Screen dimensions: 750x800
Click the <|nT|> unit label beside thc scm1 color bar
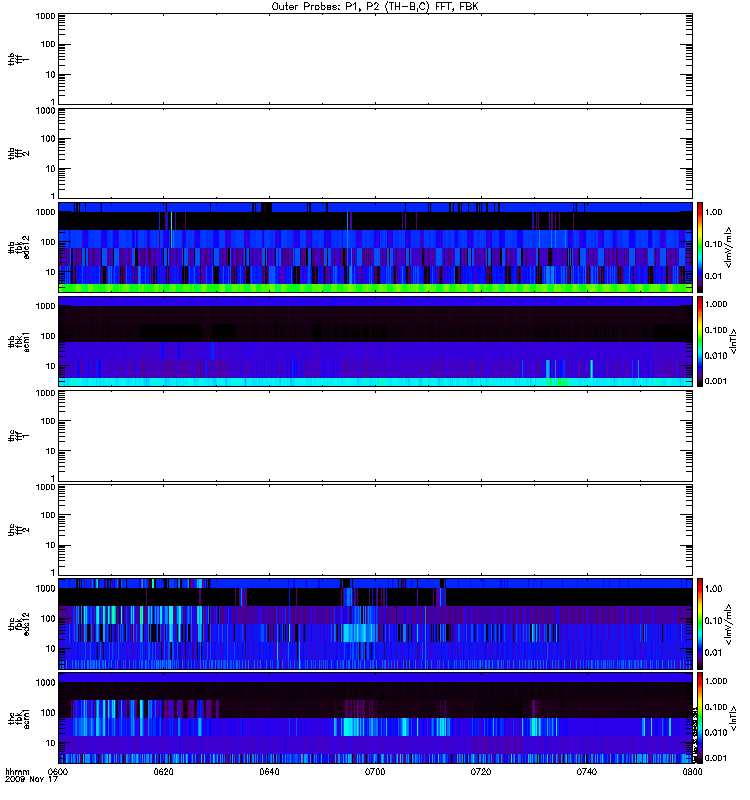coord(734,718)
